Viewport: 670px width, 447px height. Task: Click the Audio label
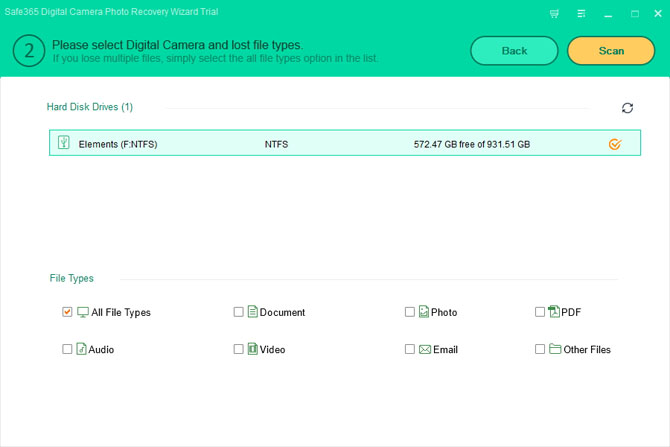click(x=101, y=350)
